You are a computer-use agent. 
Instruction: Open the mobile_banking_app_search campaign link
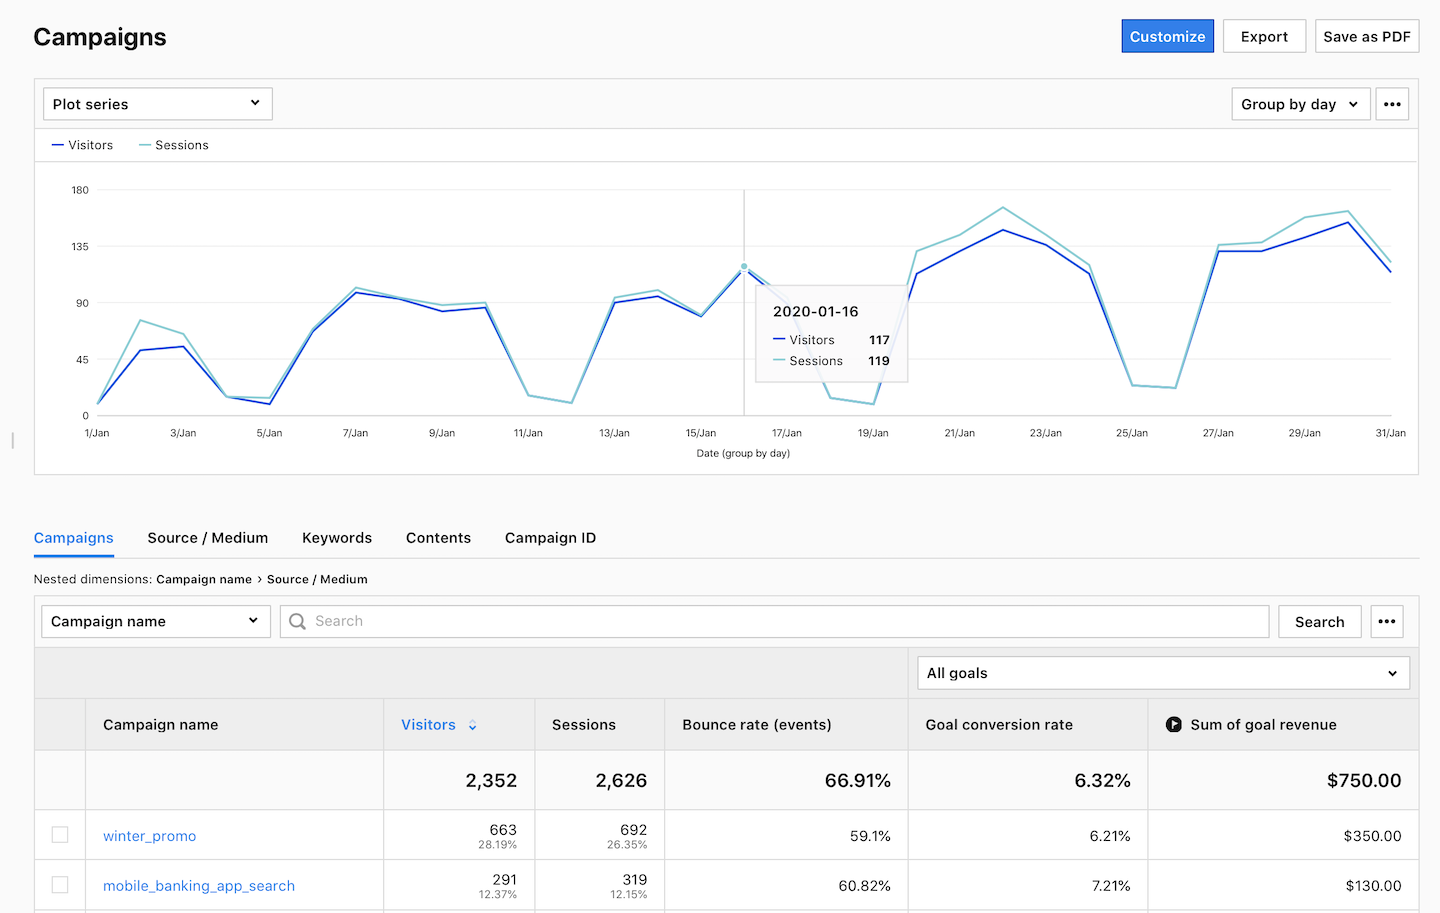click(x=199, y=886)
